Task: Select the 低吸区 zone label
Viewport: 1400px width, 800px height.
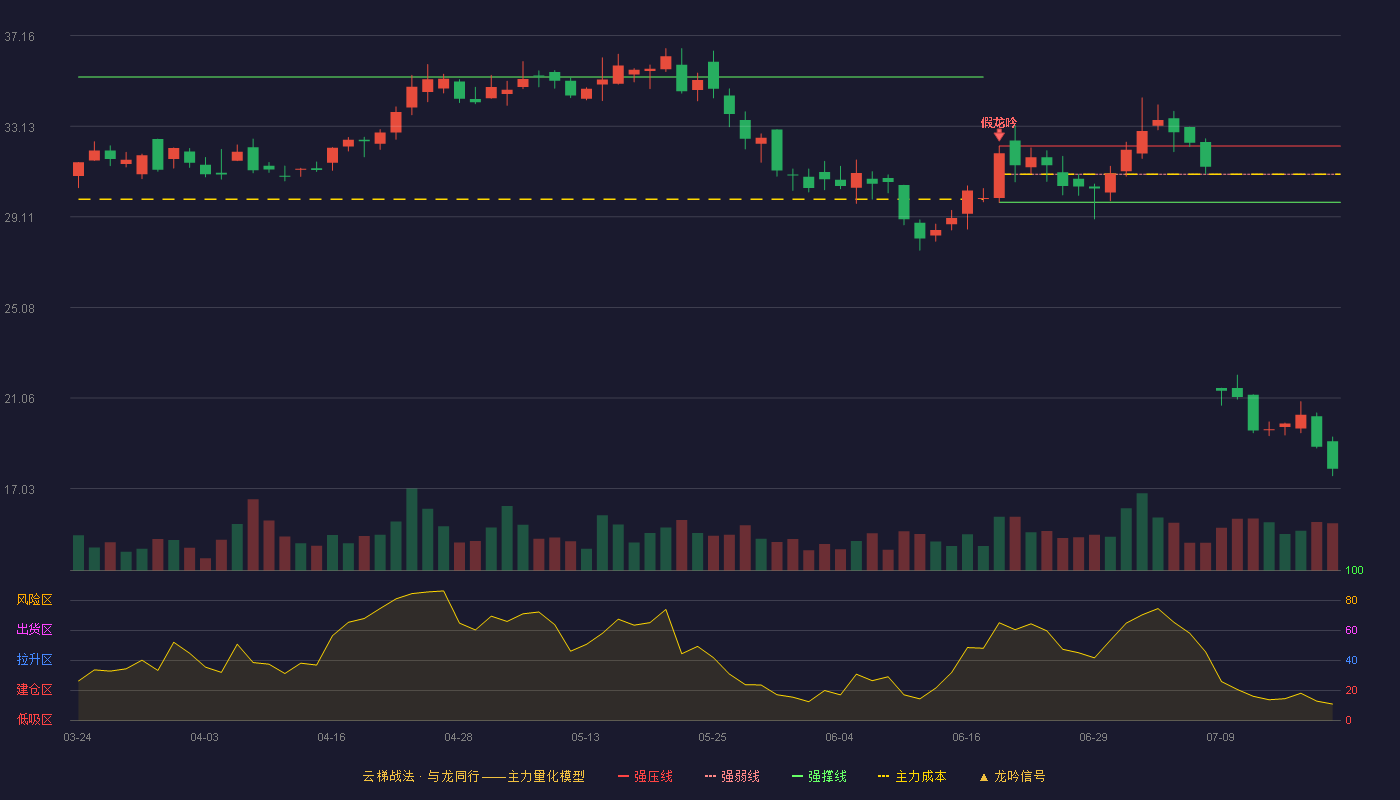Action: pyautogui.click(x=34, y=719)
